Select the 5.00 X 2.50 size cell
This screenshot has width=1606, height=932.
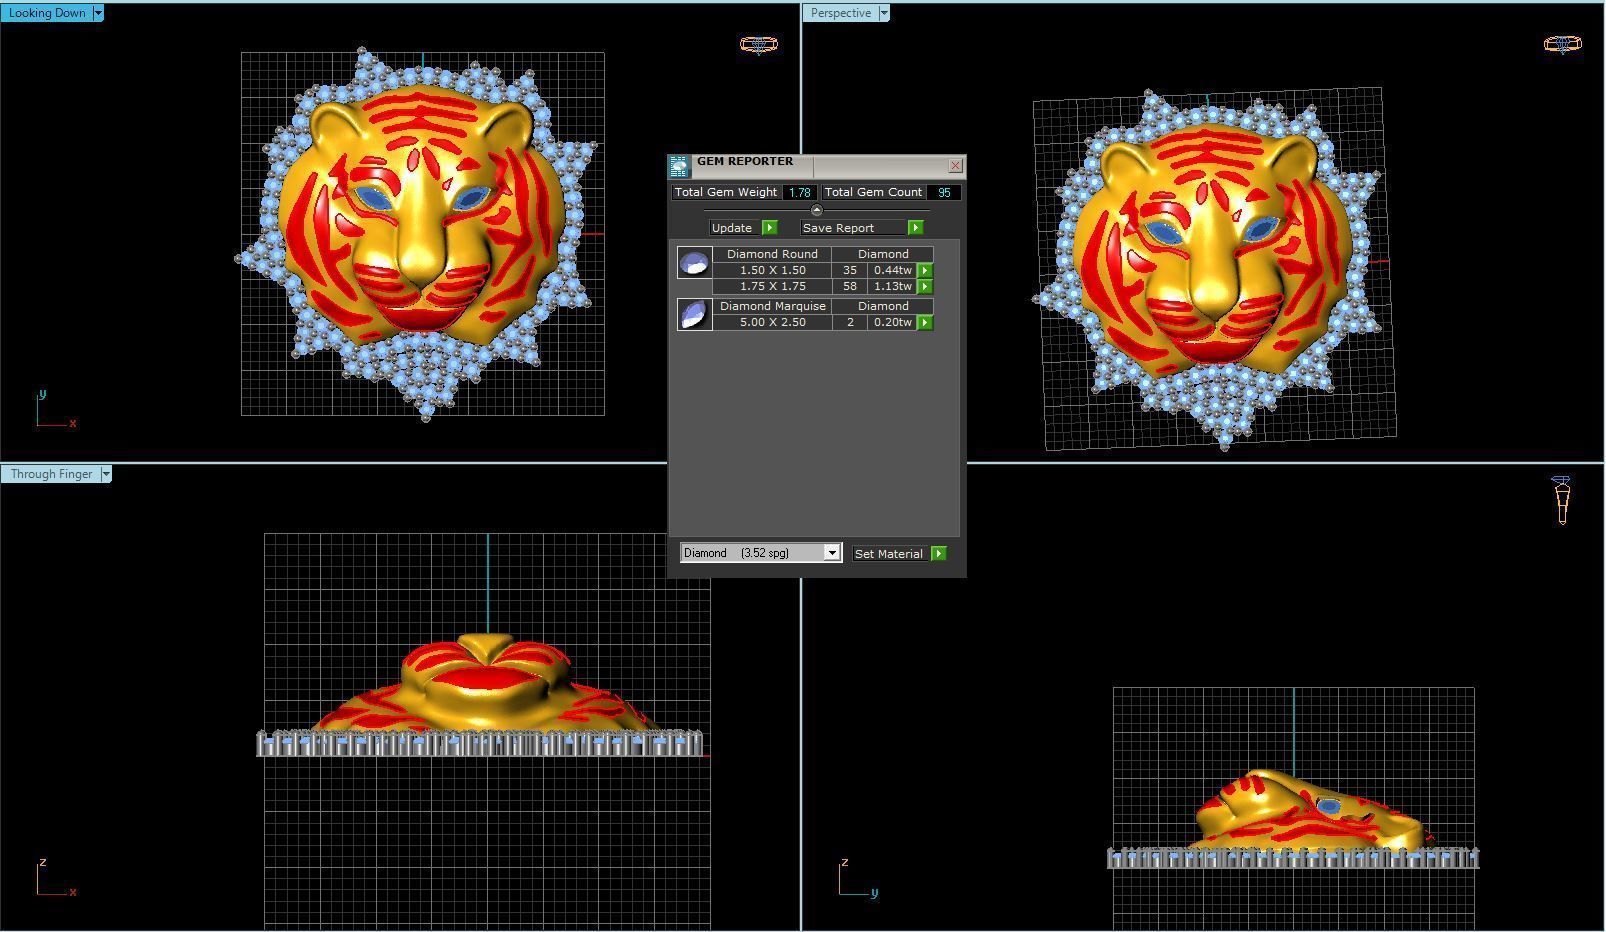tap(772, 322)
